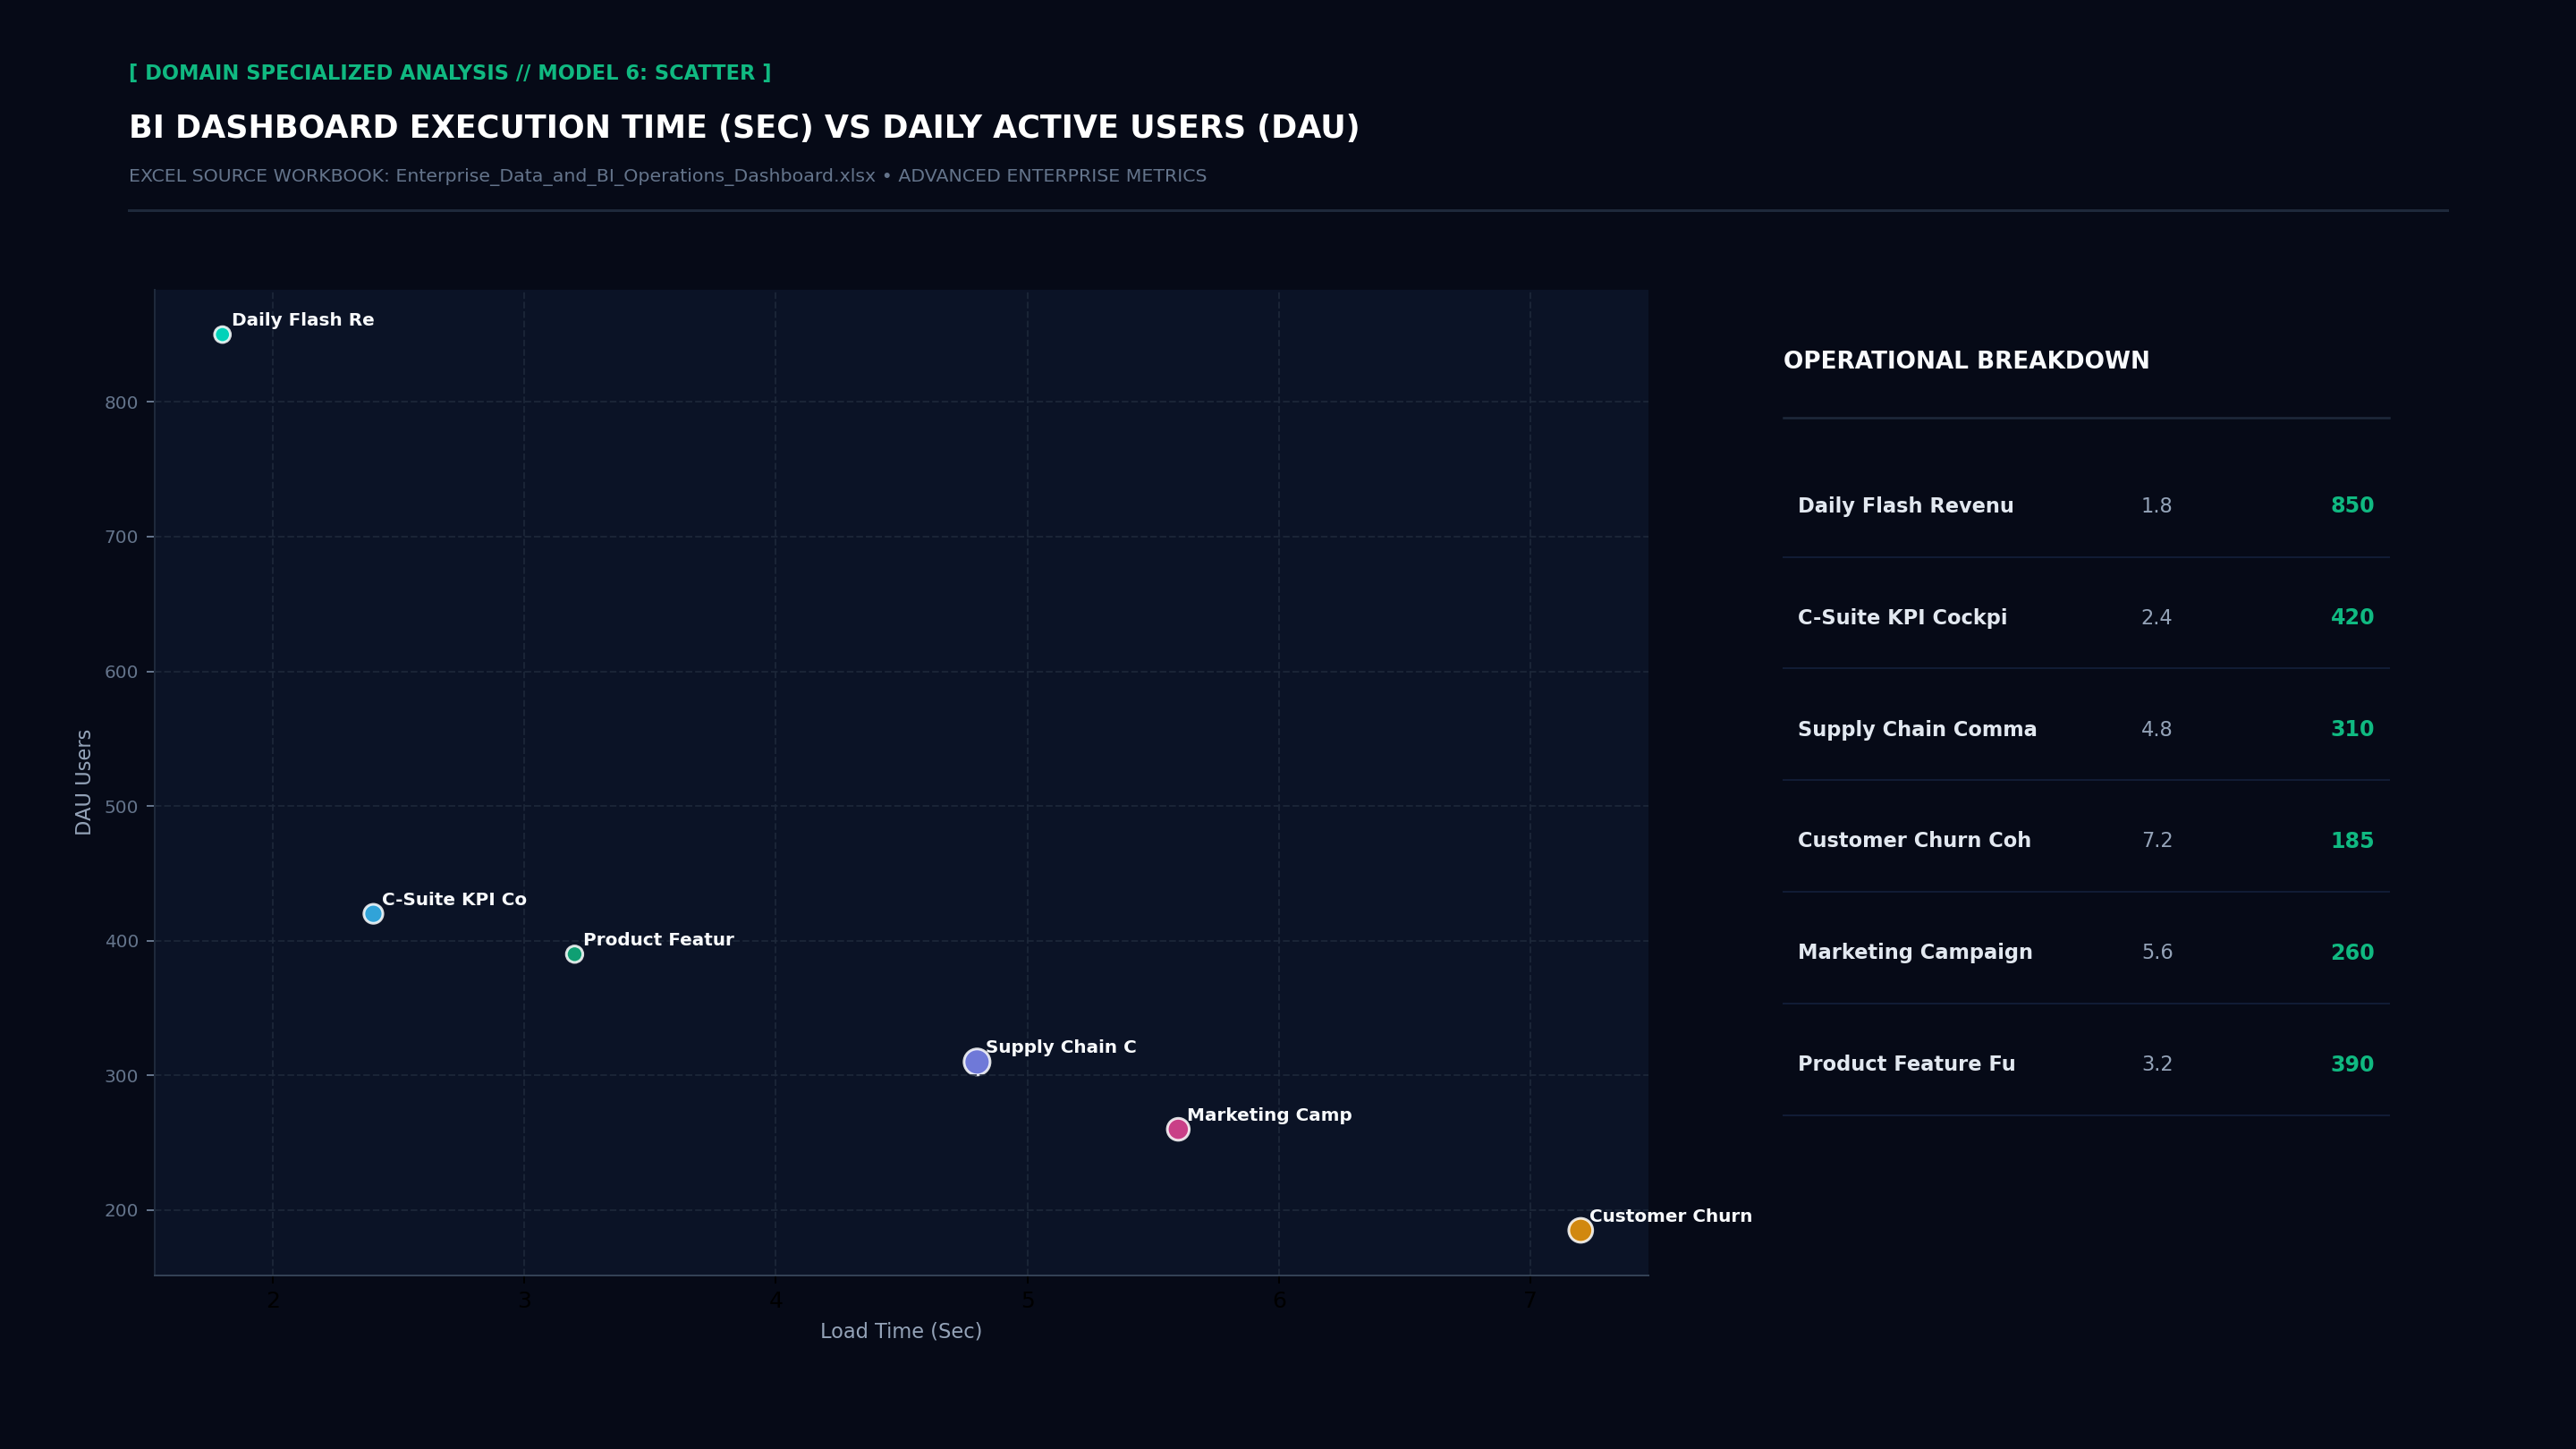The image size is (2576, 1449).
Task: Select the DOMAIN SPECIALIZED ANALYSIS header tag
Action: pyautogui.click(x=450, y=73)
